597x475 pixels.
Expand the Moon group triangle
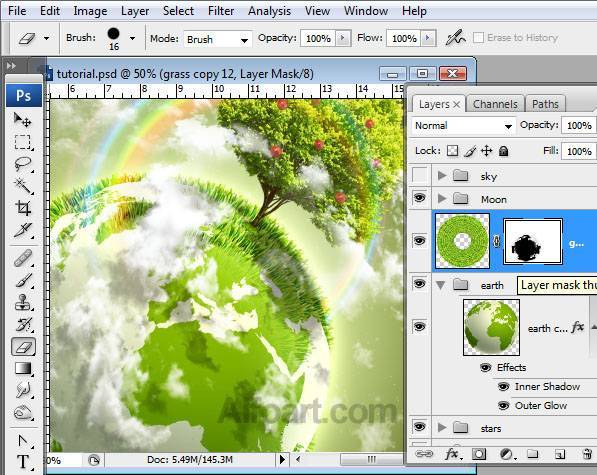point(442,198)
